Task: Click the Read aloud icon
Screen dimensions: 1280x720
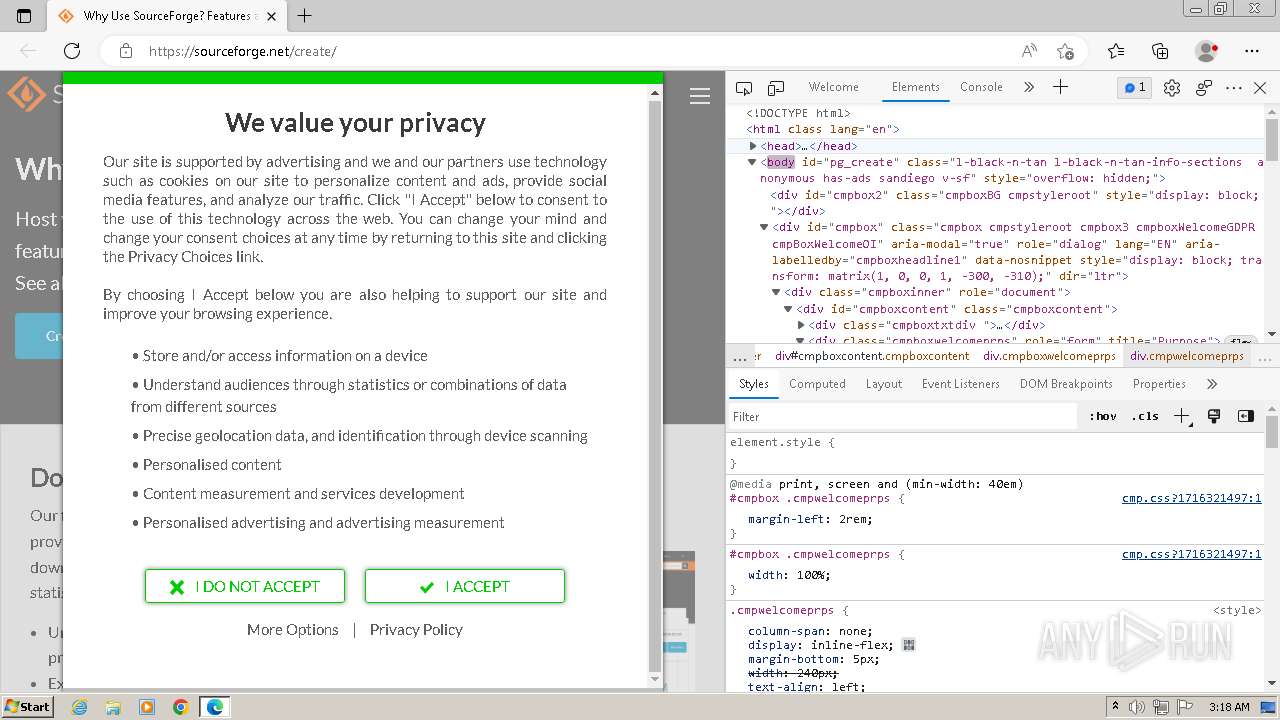Action: 1029,51
